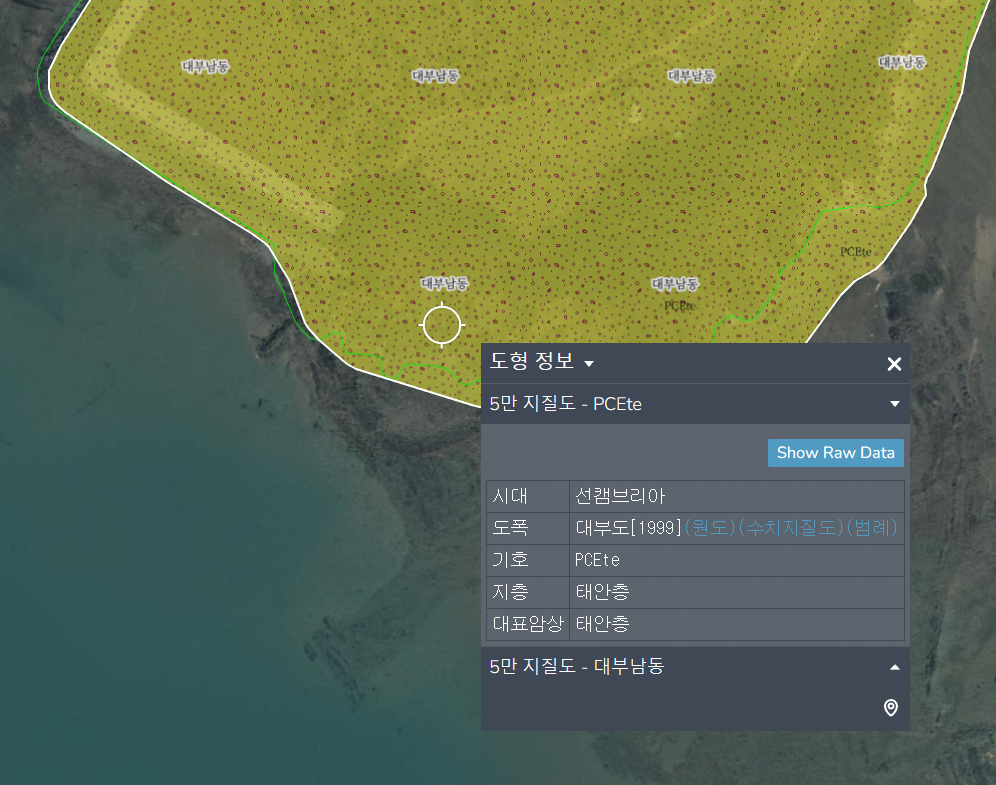Click the 선캠브리아 value in the 시대 row
This screenshot has height=785, width=996.
[x=620, y=496]
